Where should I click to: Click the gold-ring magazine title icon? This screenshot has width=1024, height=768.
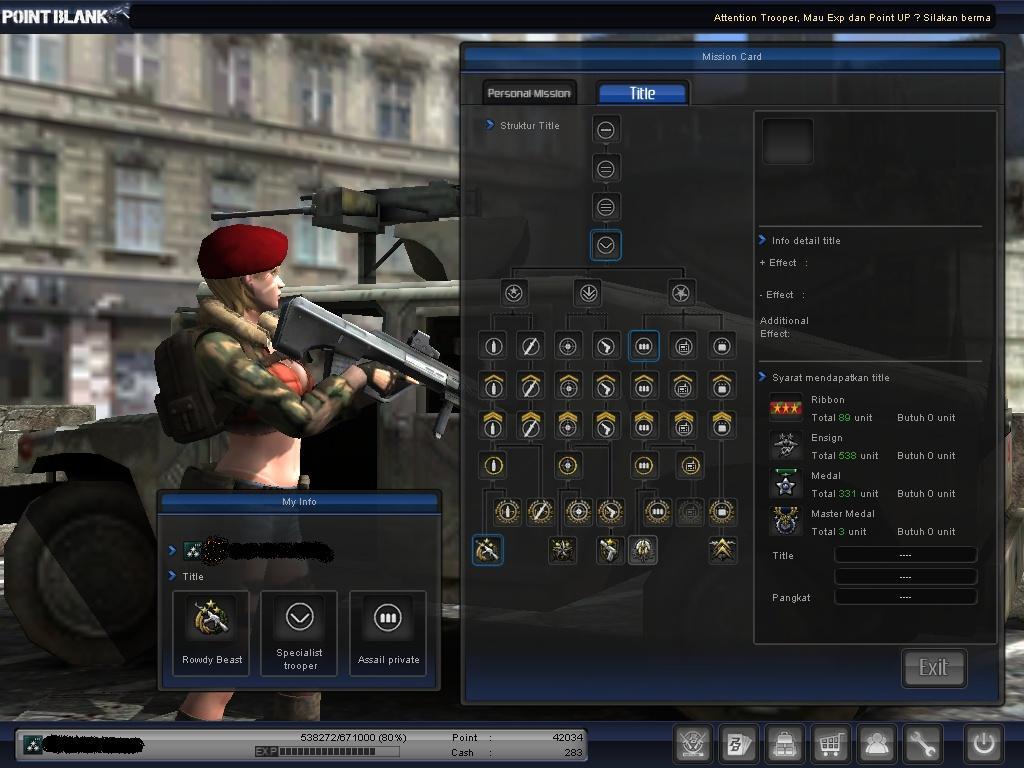[643, 466]
